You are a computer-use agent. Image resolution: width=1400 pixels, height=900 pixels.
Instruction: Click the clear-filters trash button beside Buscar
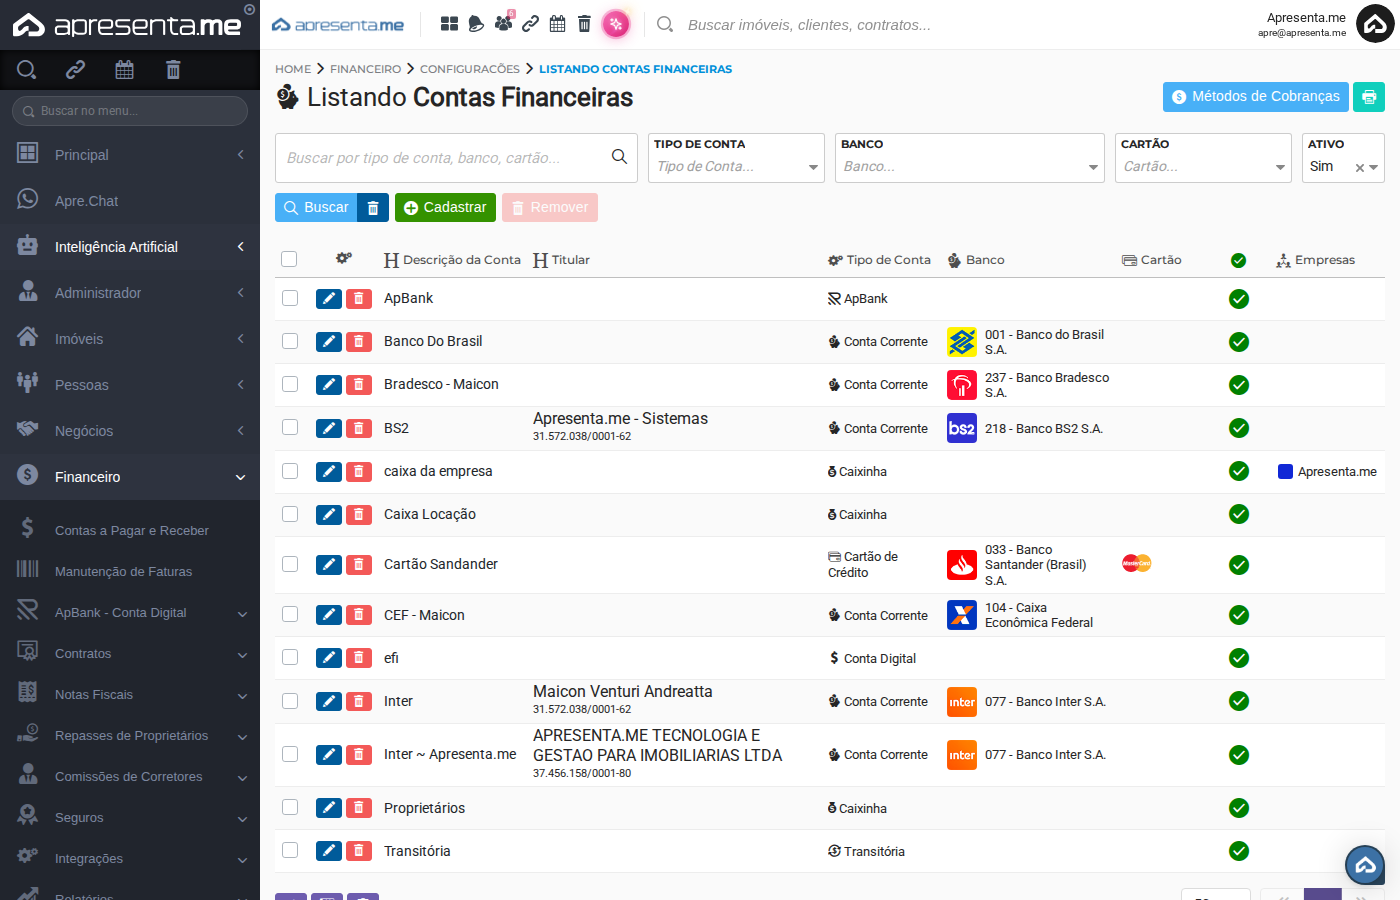tap(373, 207)
